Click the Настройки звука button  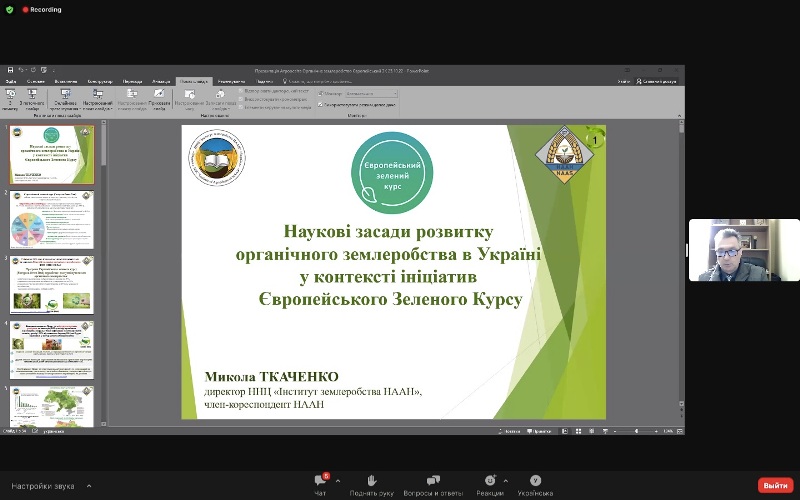[x=45, y=485]
